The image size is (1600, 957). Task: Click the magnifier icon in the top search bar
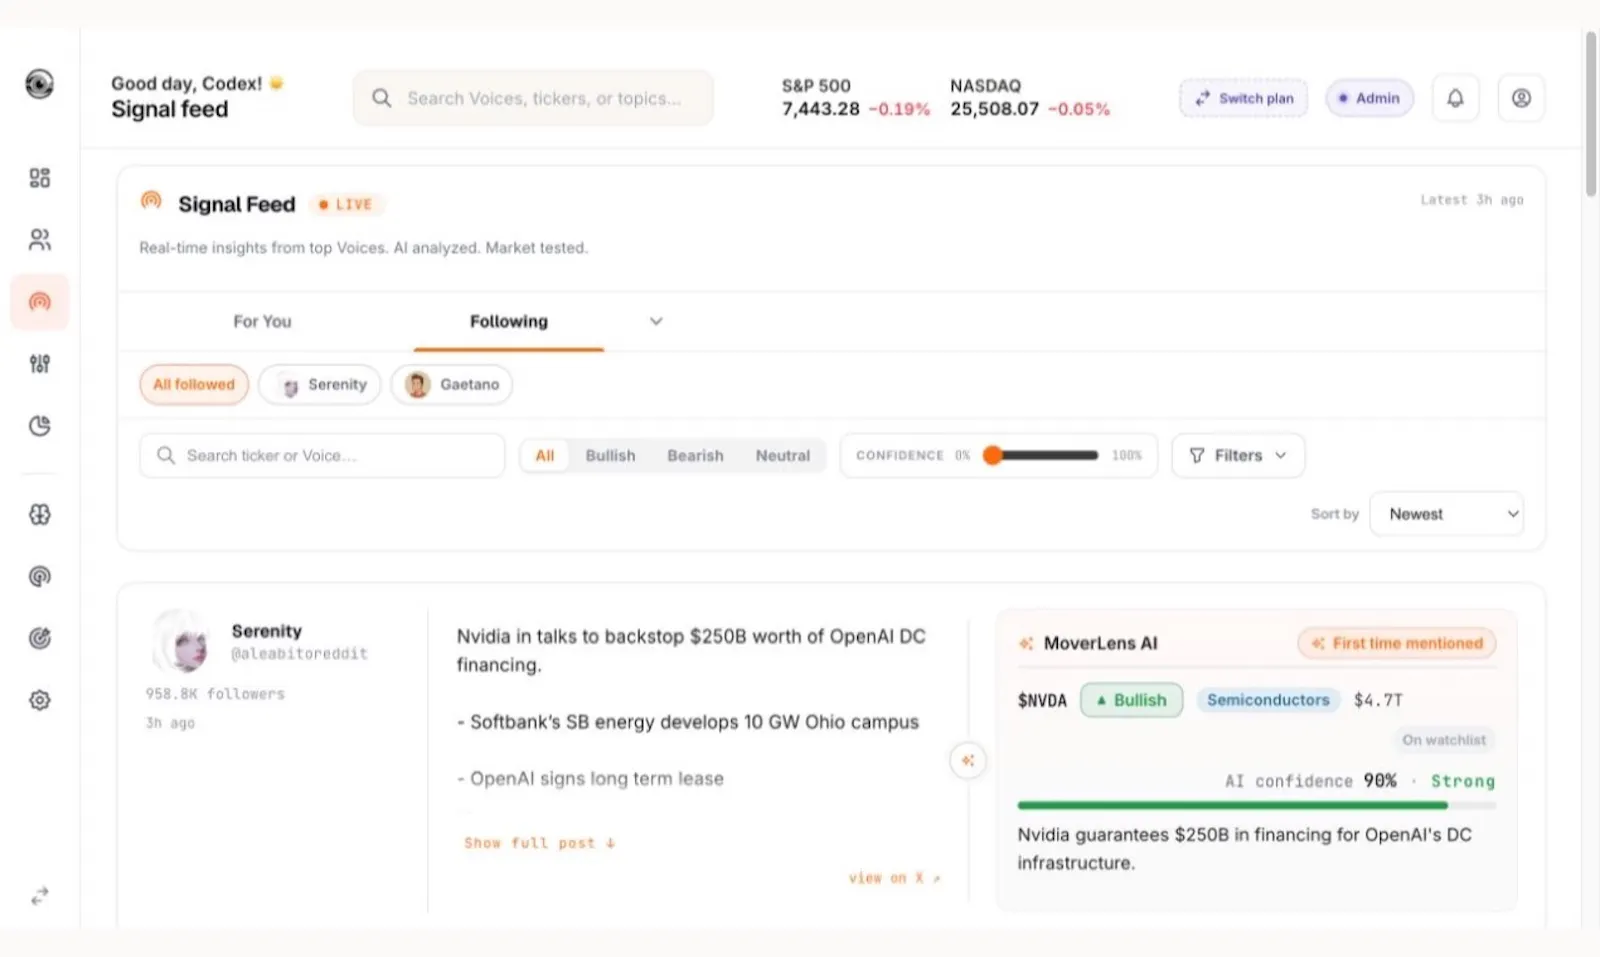pyautogui.click(x=381, y=98)
